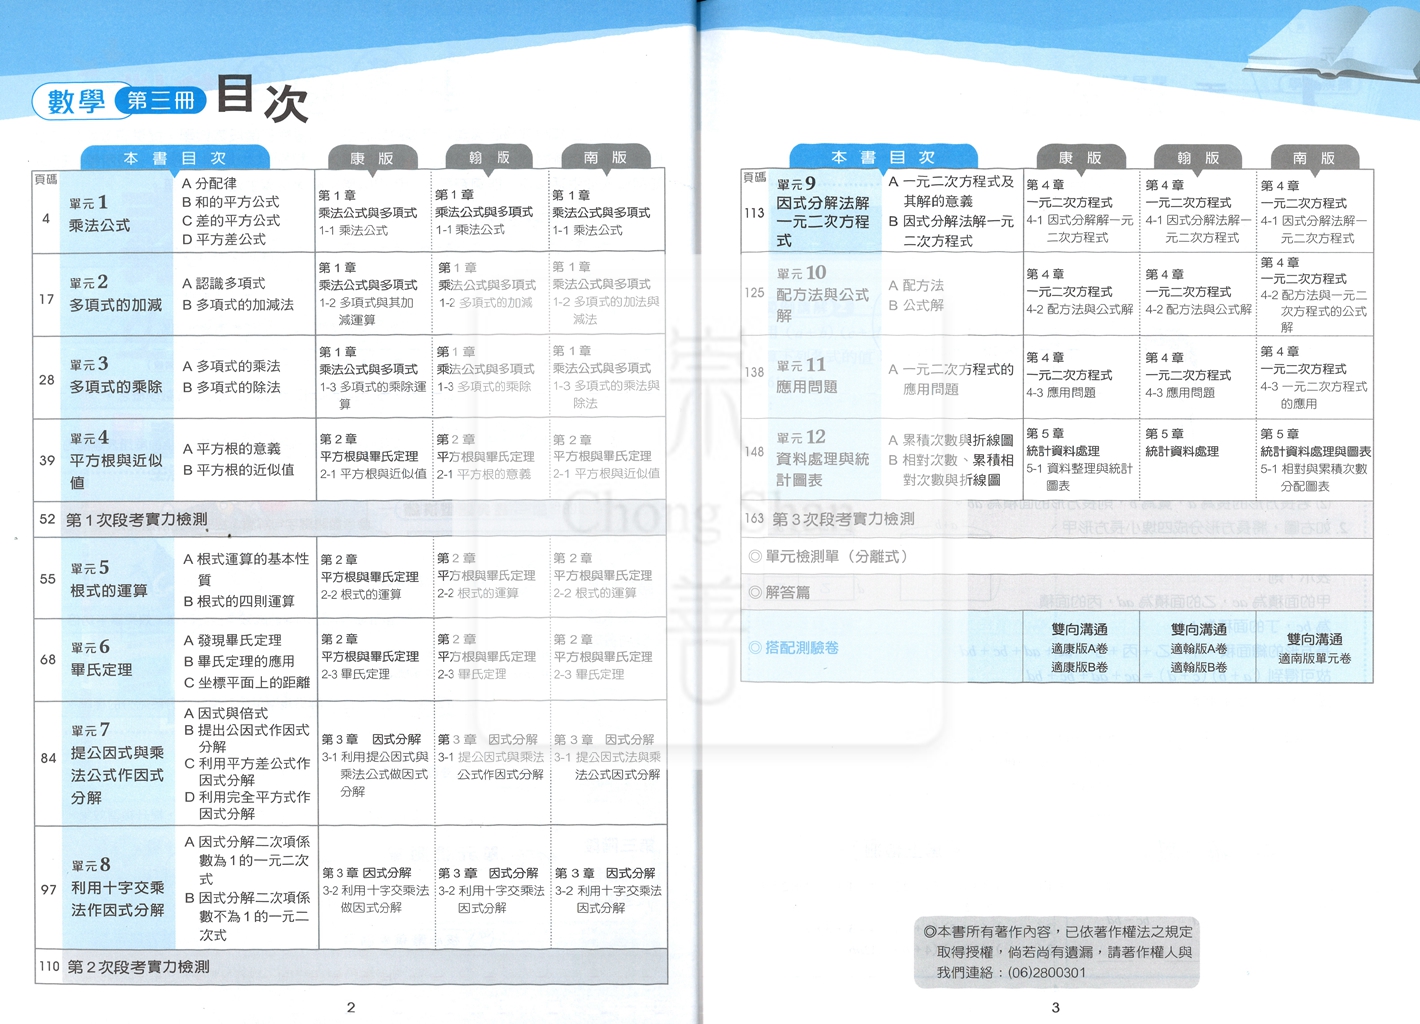Click 單元11 應用問題 unit title
The image size is (1420, 1024).
click(806, 376)
